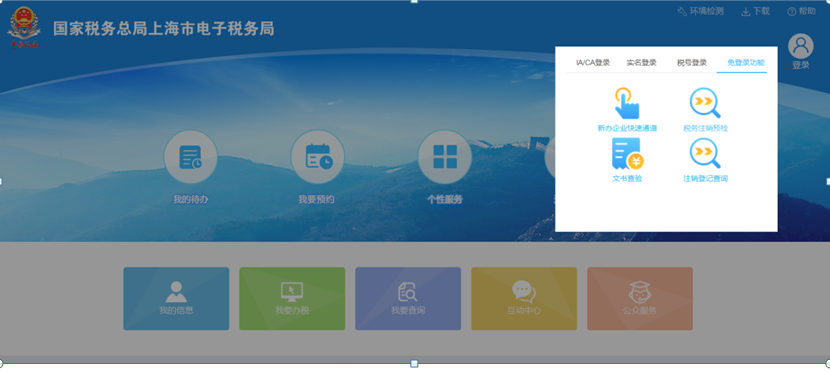
Task: Open 环境检测 environment check tool
Action: coord(700,12)
